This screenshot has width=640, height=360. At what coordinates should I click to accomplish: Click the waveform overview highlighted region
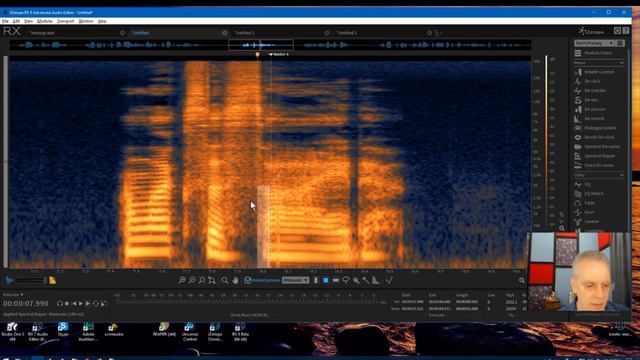(x=260, y=44)
